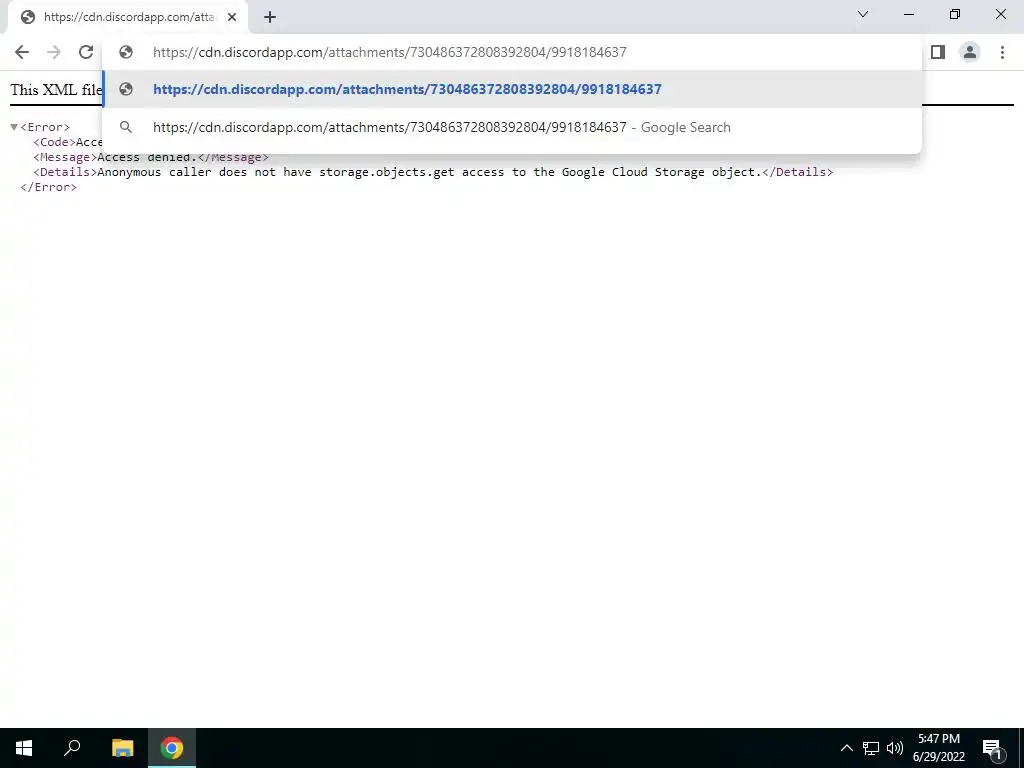This screenshot has width=1024, height=768.
Task: Click the Chrome taskbar icon
Action: (x=172, y=748)
